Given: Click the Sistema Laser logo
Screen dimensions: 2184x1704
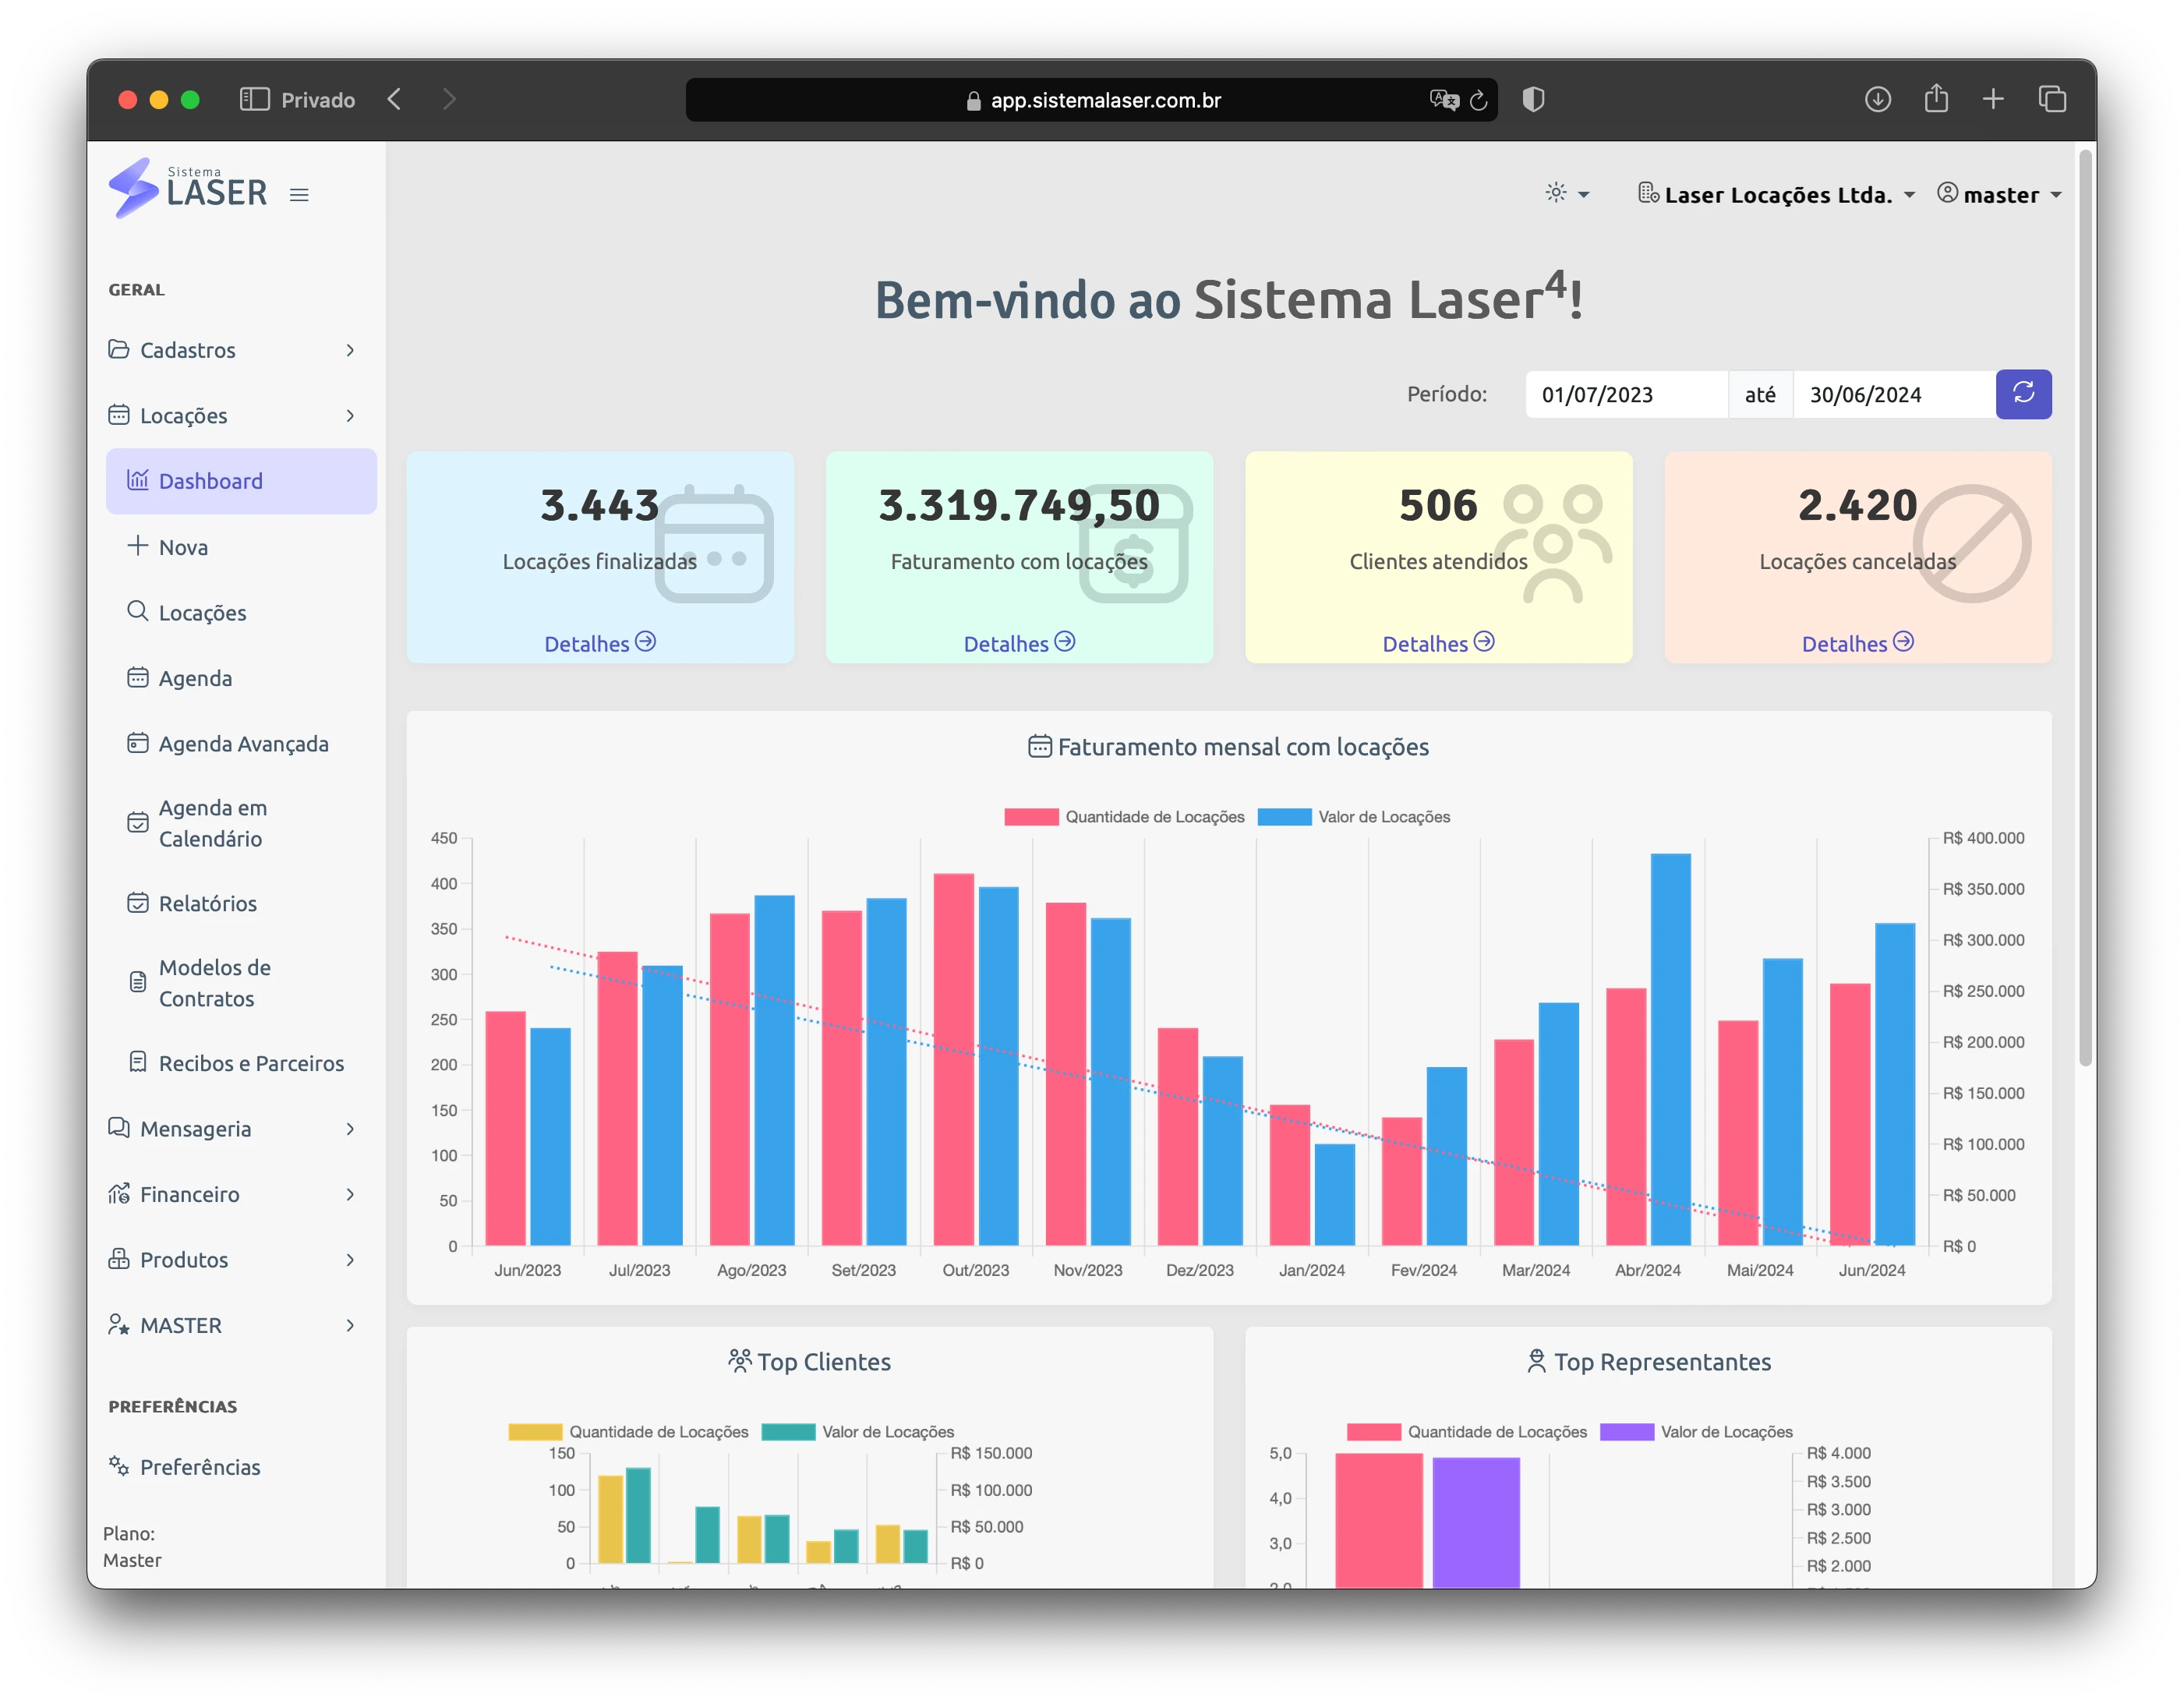Looking at the screenshot, I should [188, 188].
